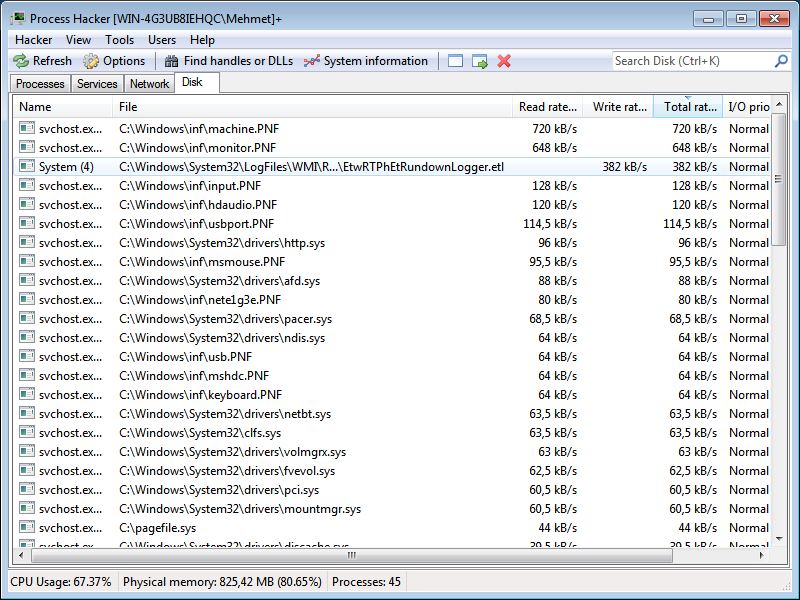Screen dimensions: 800x600
Task: Click the CPU Usage status bar entry
Action: click(x=61, y=582)
